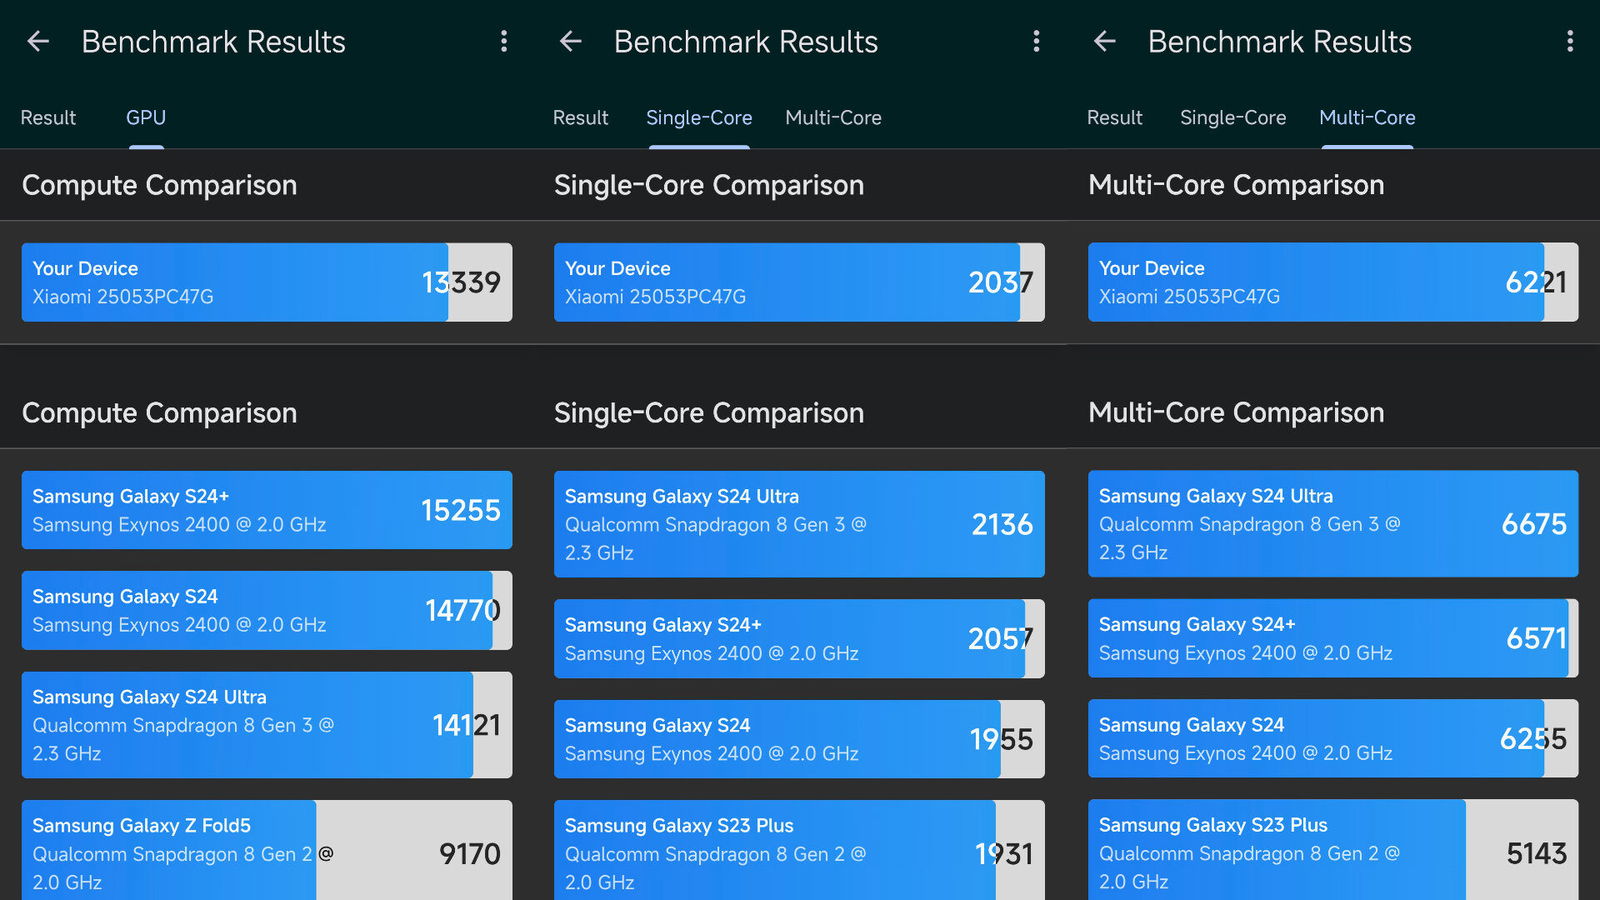
Task: Select Samsung Galaxy S24 compute score 14770
Action: coord(267,610)
